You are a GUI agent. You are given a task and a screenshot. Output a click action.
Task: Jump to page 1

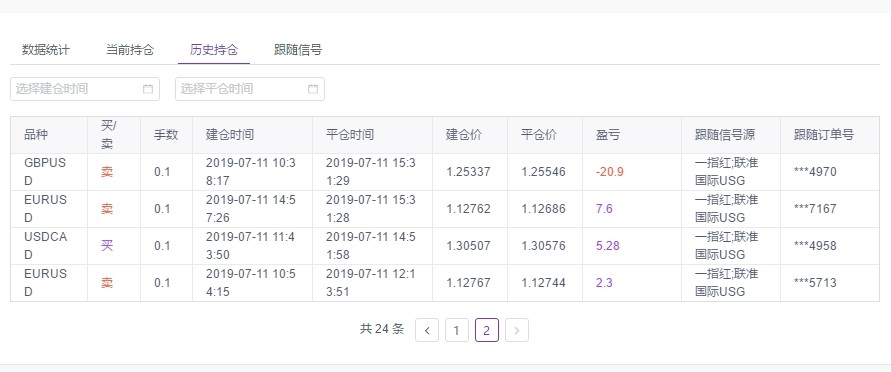(457, 330)
